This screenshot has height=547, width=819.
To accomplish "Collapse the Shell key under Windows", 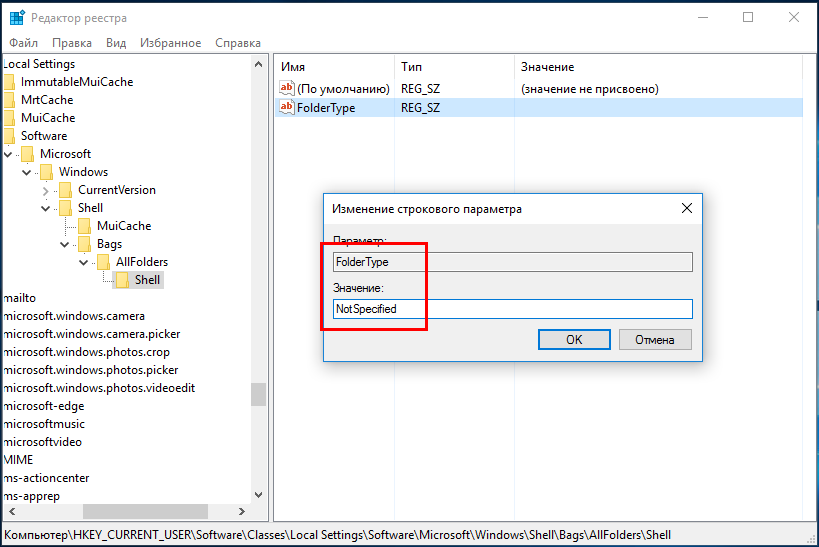I will pyautogui.click(x=45, y=208).
